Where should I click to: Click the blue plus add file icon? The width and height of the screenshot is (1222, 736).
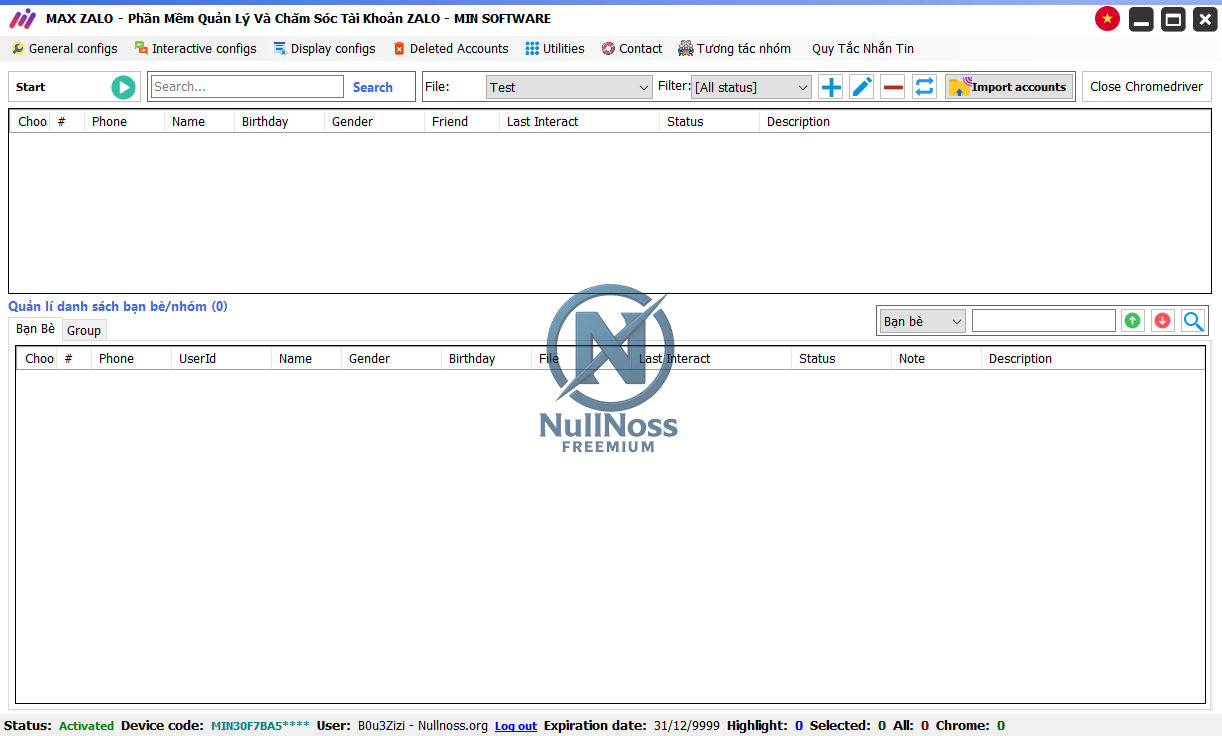point(830,87)
